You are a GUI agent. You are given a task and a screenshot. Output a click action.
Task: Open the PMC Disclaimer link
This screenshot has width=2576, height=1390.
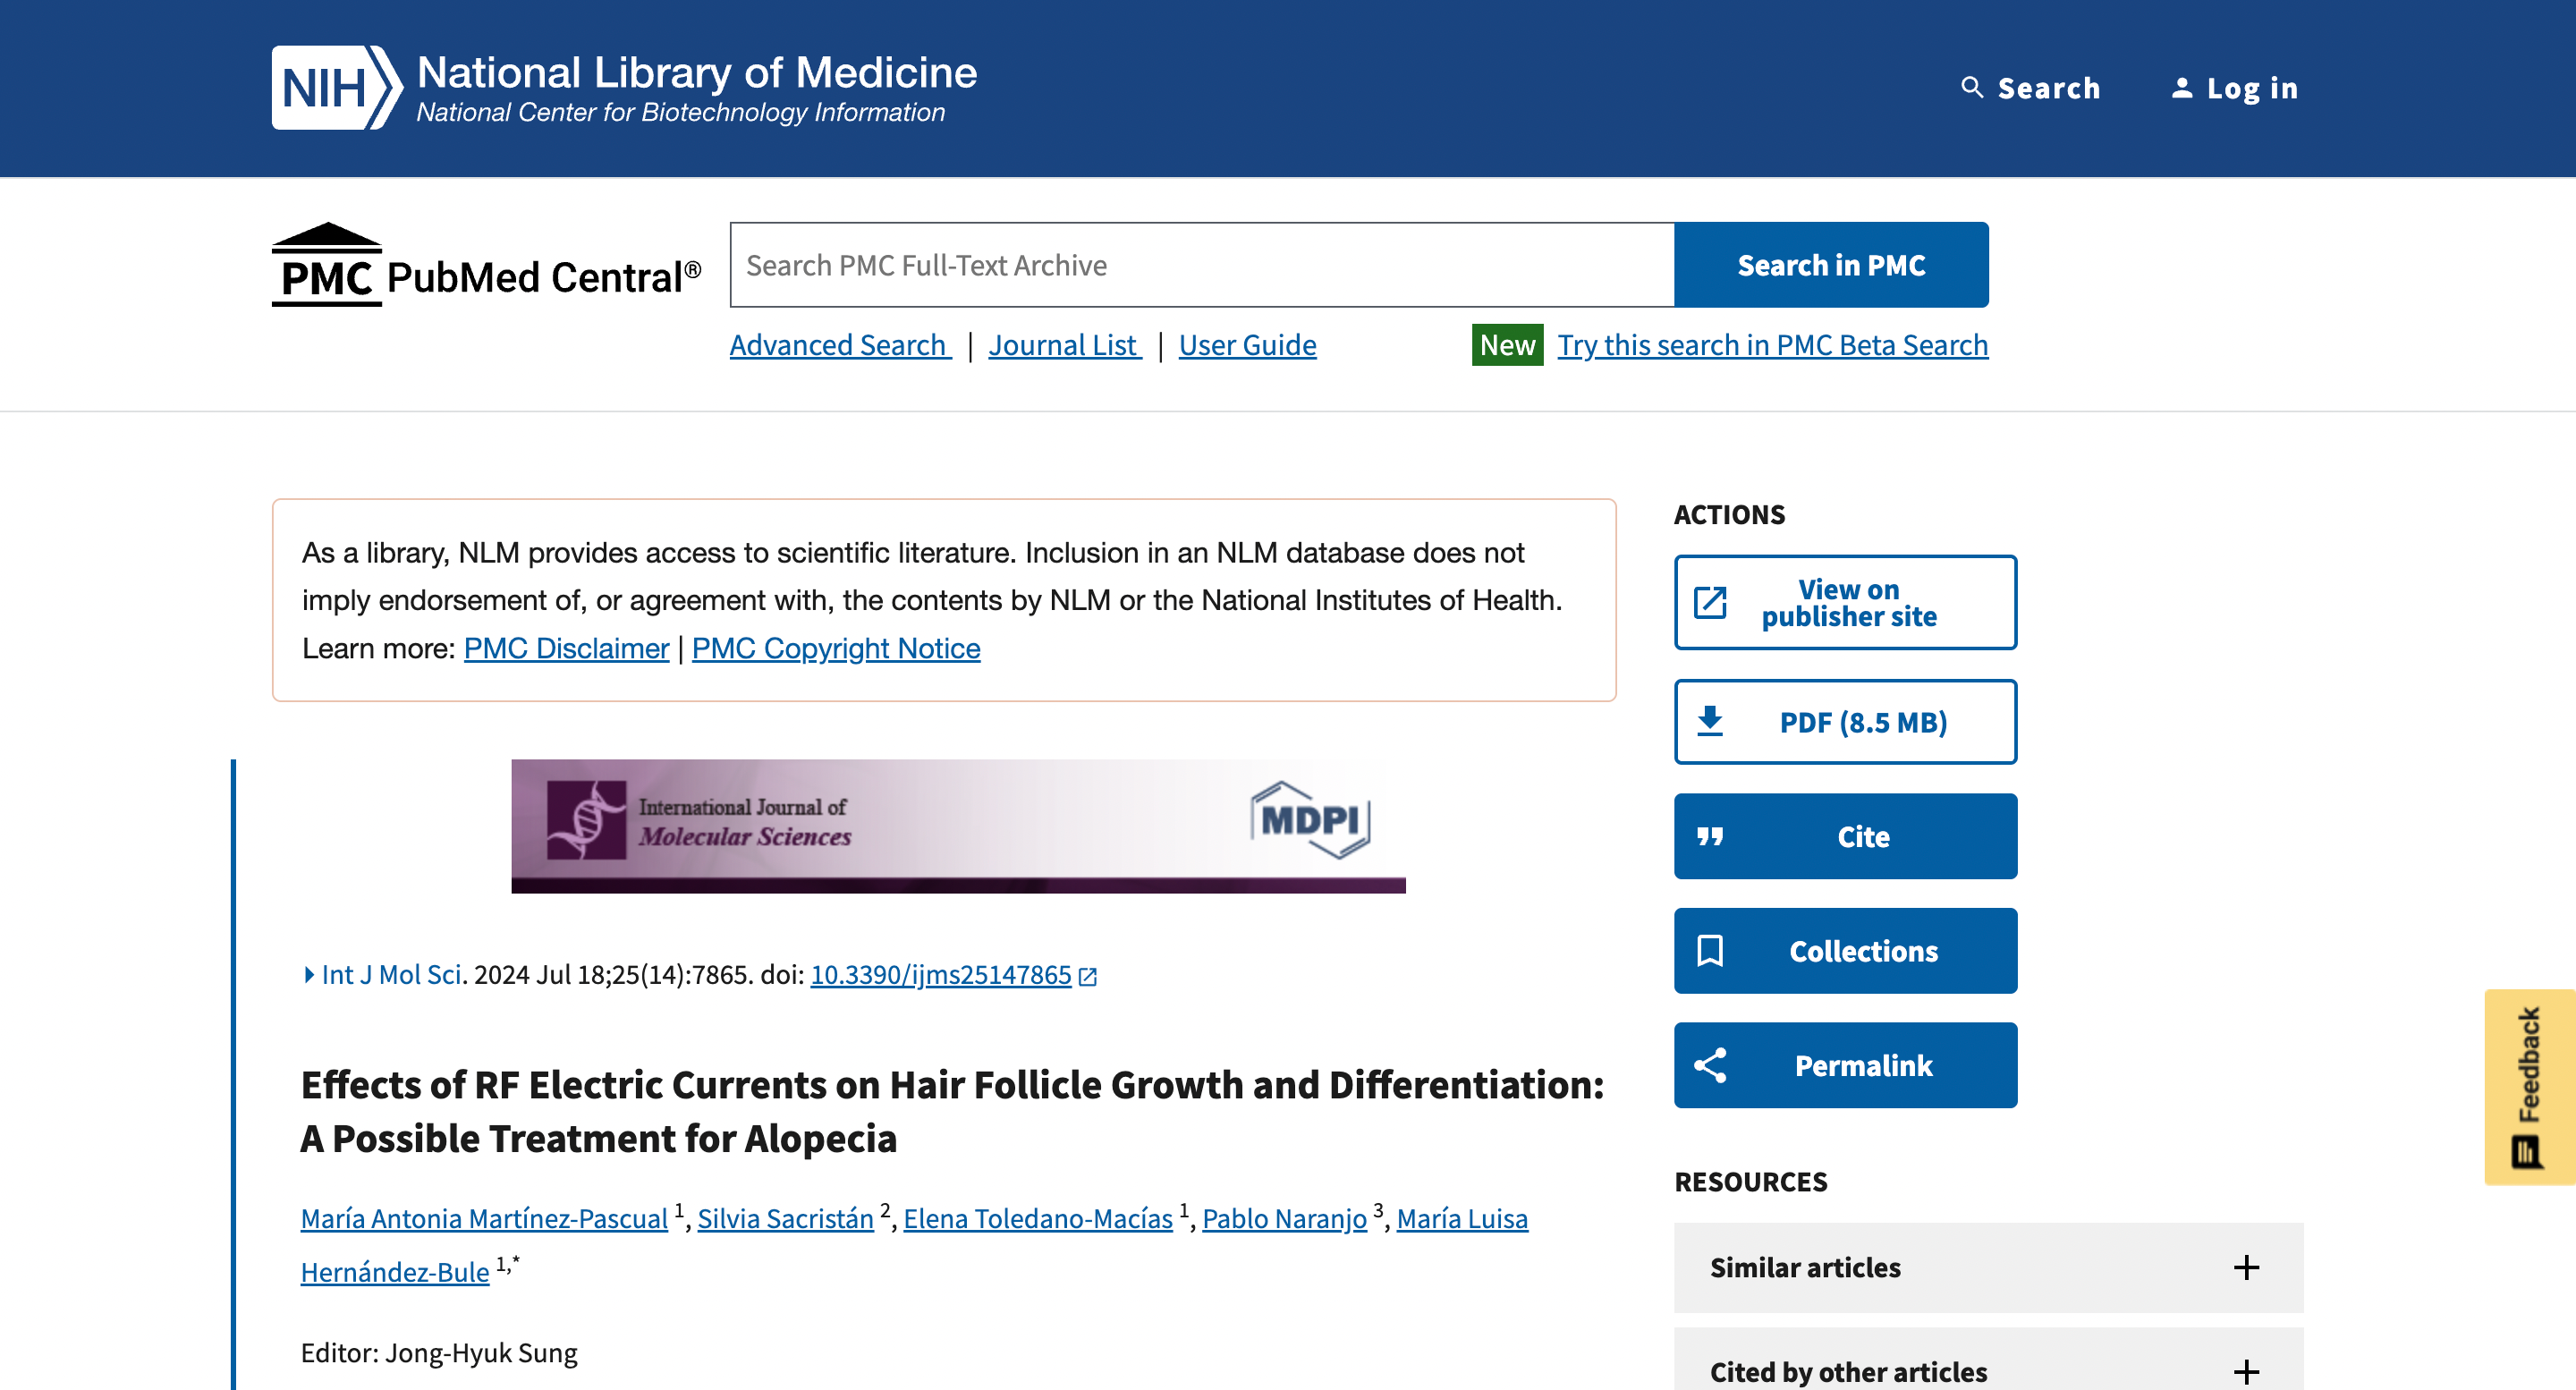[566, 648]
